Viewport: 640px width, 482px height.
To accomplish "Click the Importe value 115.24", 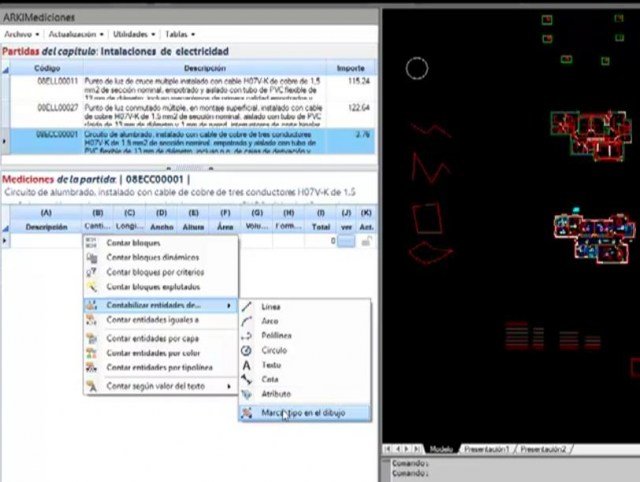I will pyautogui.click(x=359, y=81).
